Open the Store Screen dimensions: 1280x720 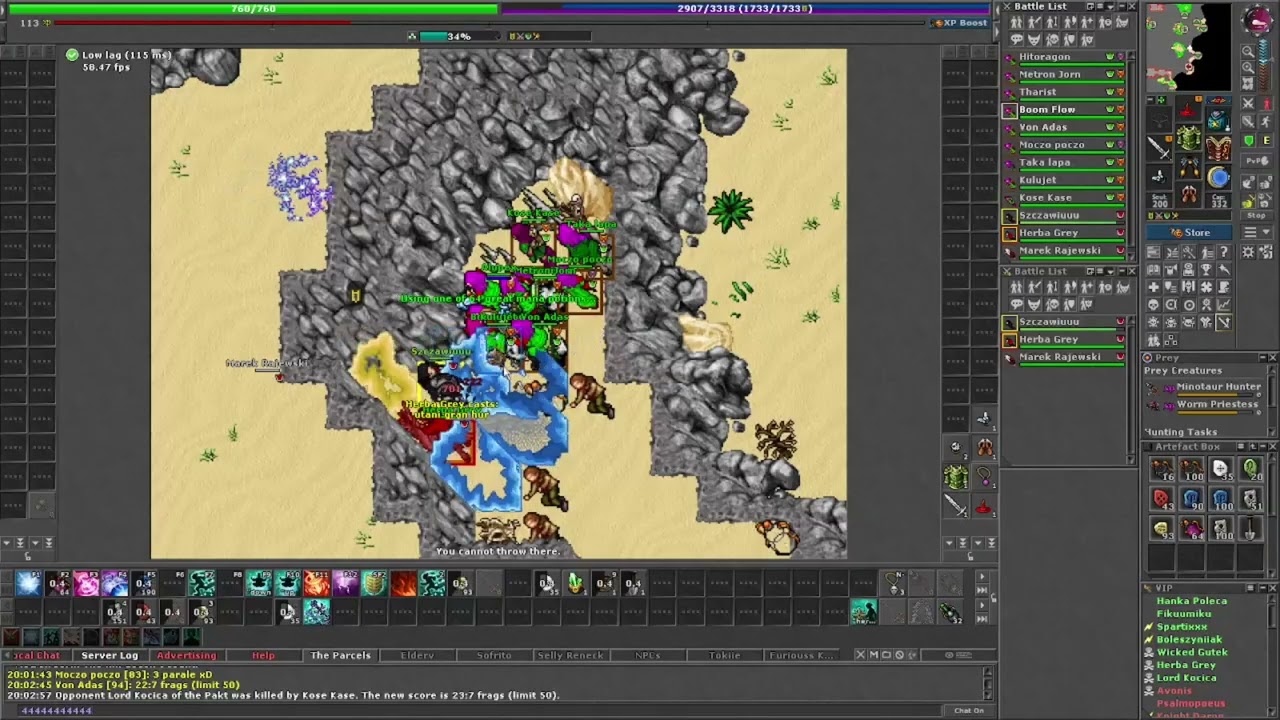1191,233
